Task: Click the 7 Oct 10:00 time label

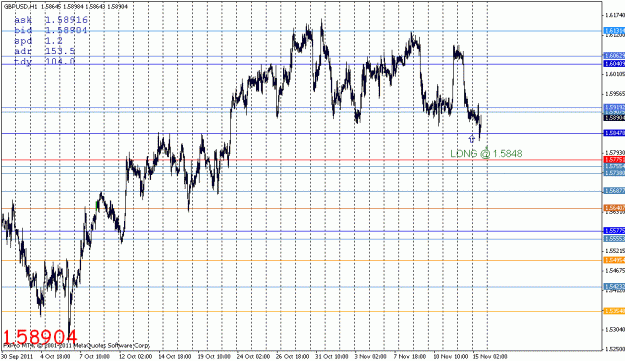Action: tap(95, 356)
